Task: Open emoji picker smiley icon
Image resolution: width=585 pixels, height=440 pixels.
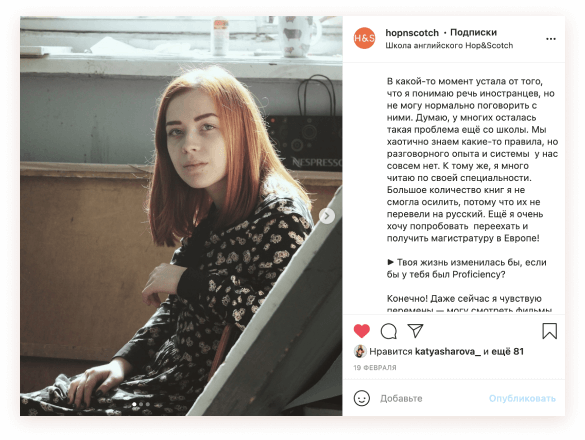Action: click(362, 398)
